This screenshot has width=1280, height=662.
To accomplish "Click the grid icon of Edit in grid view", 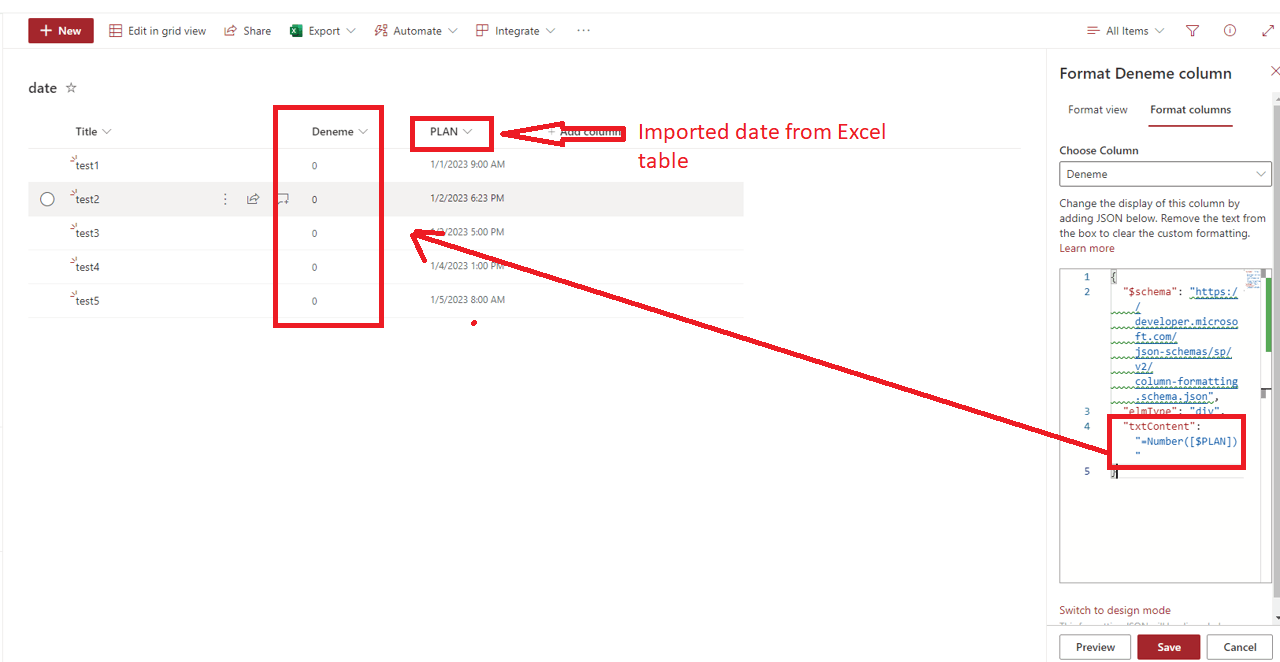I will point(116,31).
